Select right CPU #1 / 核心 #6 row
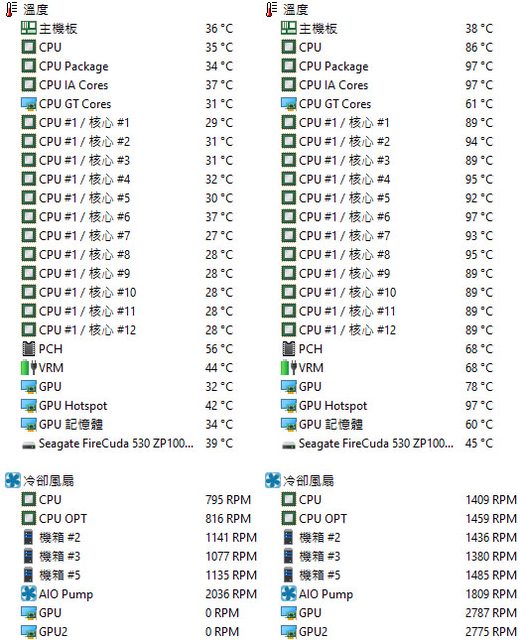 (x=387, y=217)
